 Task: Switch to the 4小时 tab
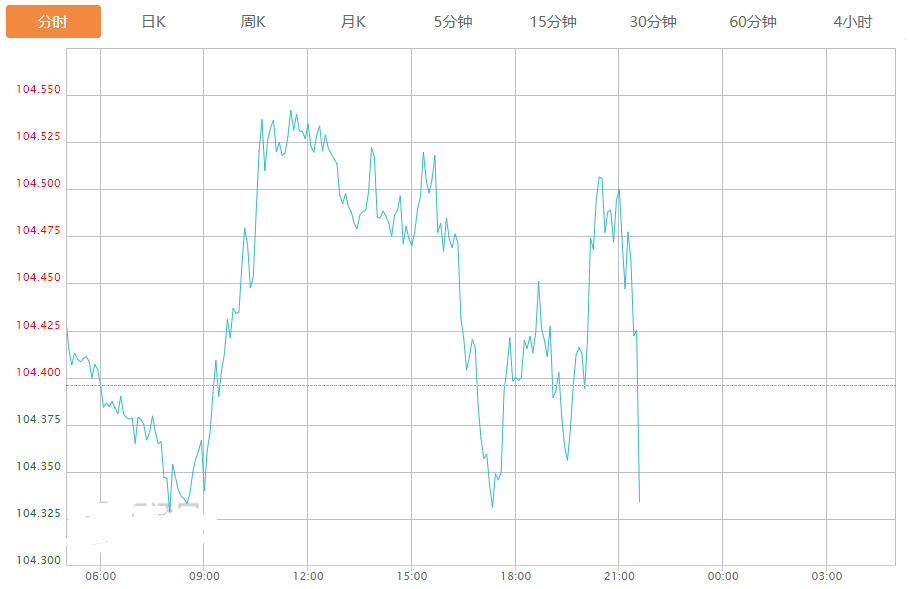(852, 22)
